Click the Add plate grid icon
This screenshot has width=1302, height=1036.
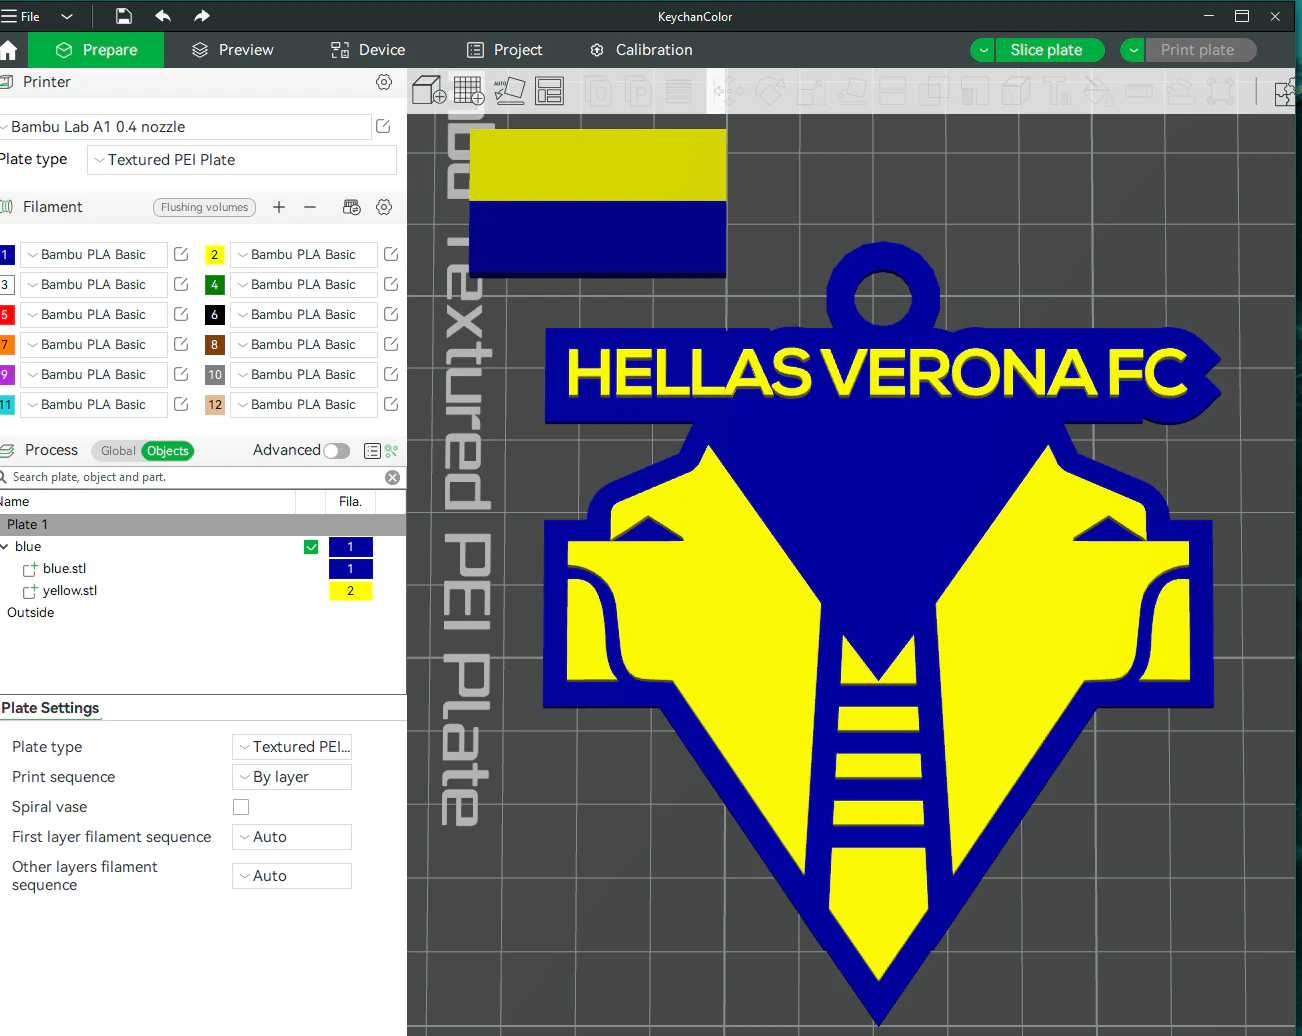469,91
